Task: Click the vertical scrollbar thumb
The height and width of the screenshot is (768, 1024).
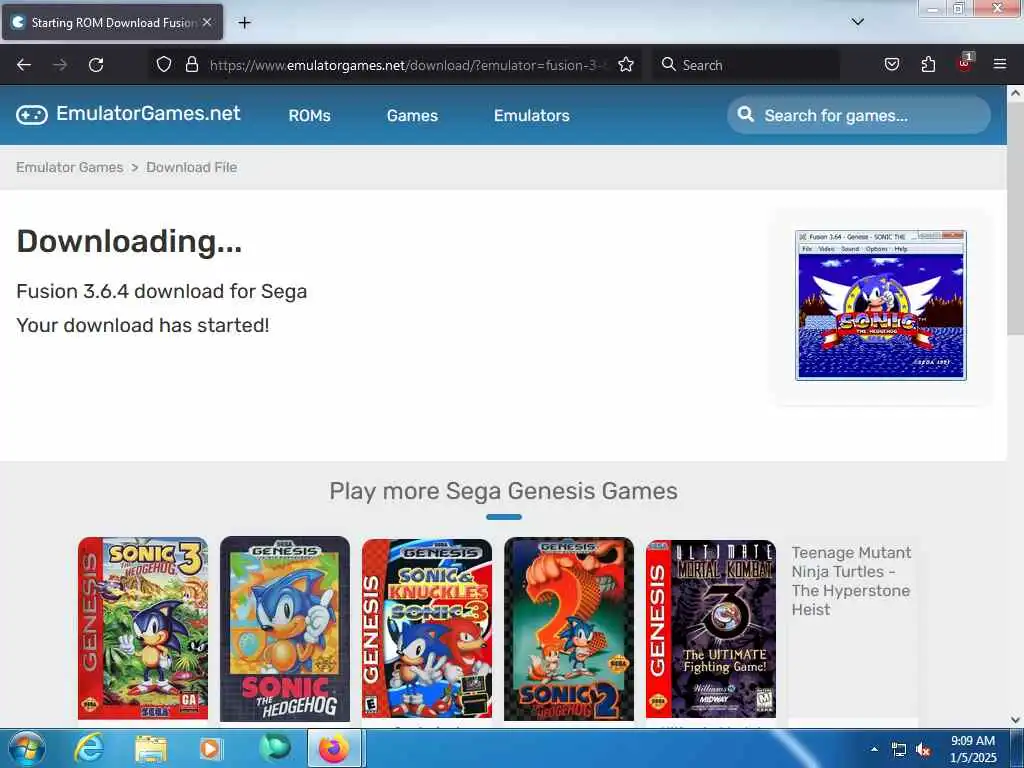Action: (x=1015, y=219)
